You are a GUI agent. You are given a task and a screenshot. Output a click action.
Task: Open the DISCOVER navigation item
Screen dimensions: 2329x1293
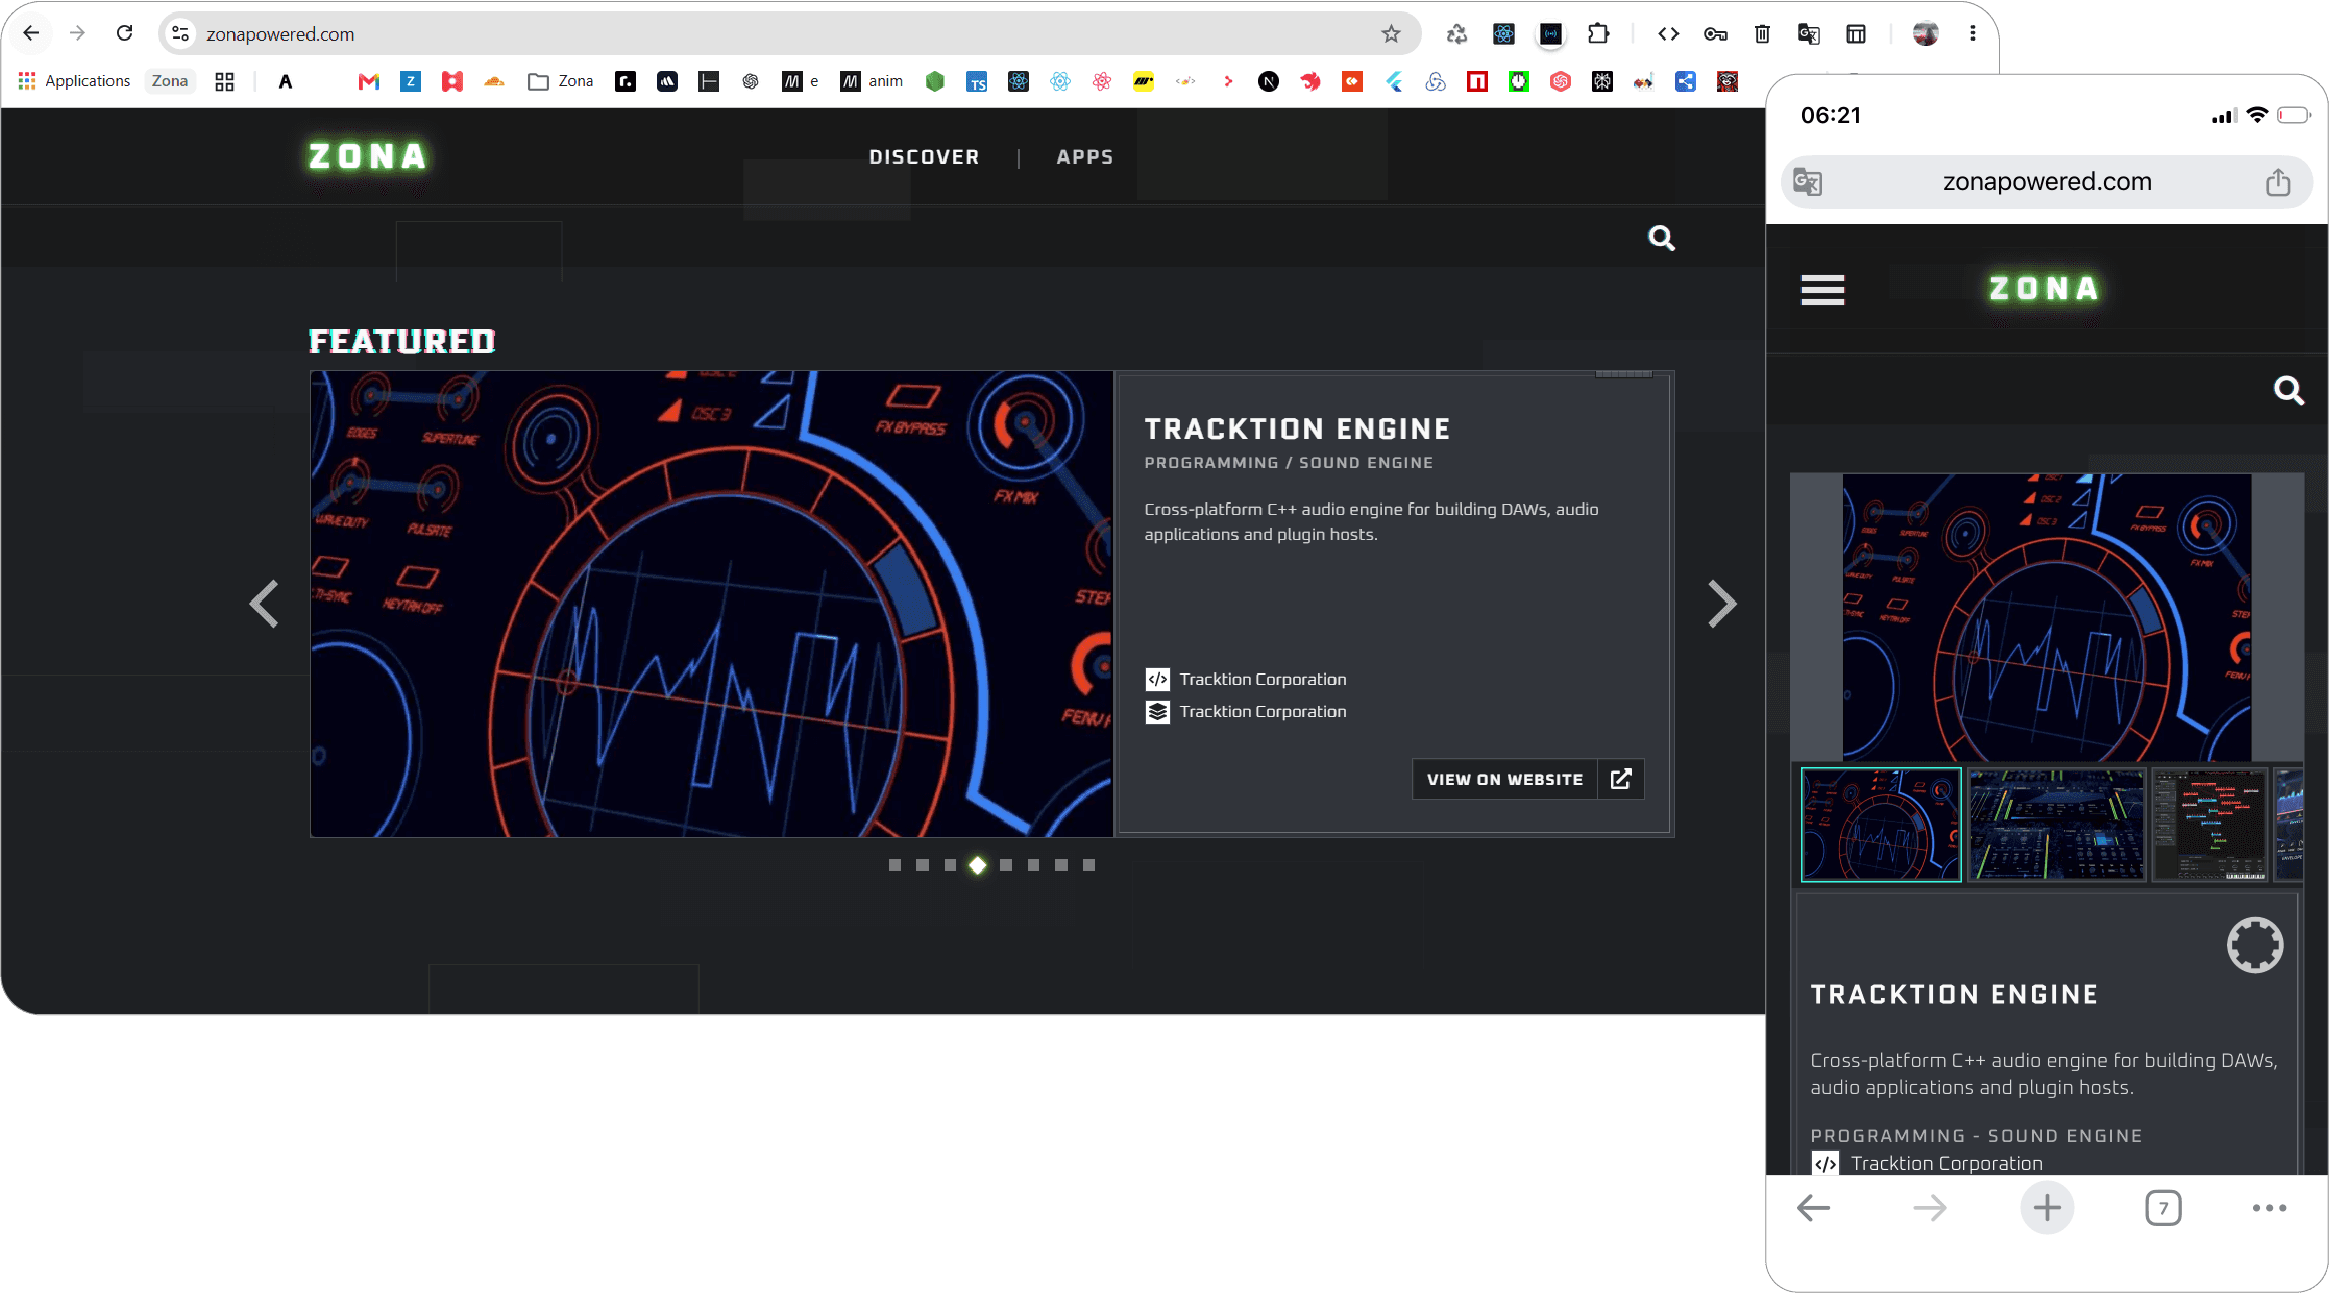[x=924, y=157]
